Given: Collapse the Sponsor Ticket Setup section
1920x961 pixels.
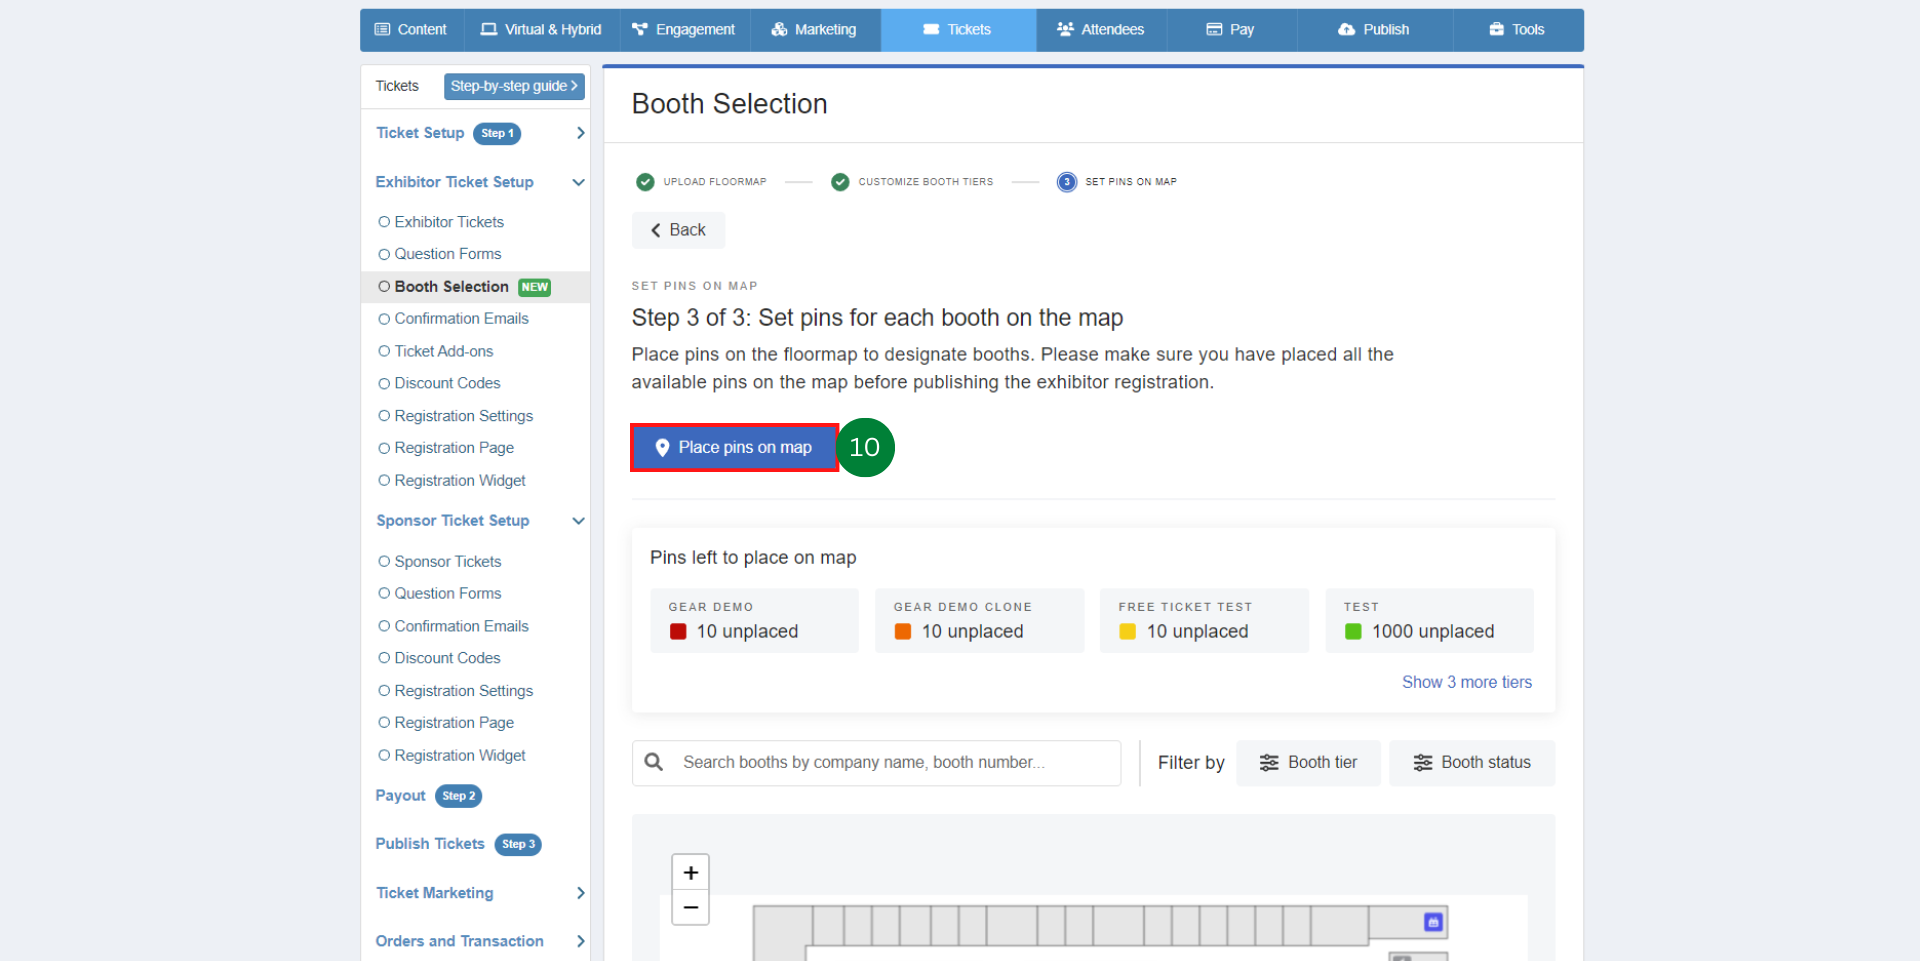Looking at the screenshot, I should (578, 521).
